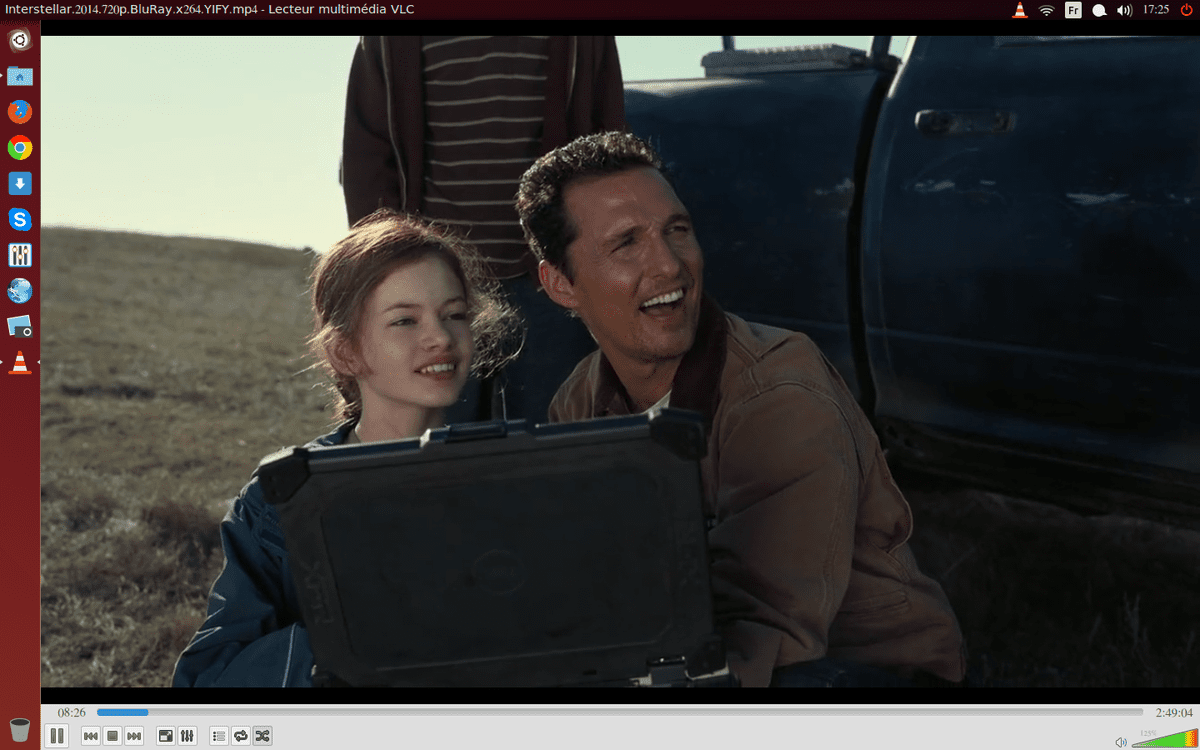1200x750 pixels.
Task: Disable random shuffle playback
Action: point(262,736)
